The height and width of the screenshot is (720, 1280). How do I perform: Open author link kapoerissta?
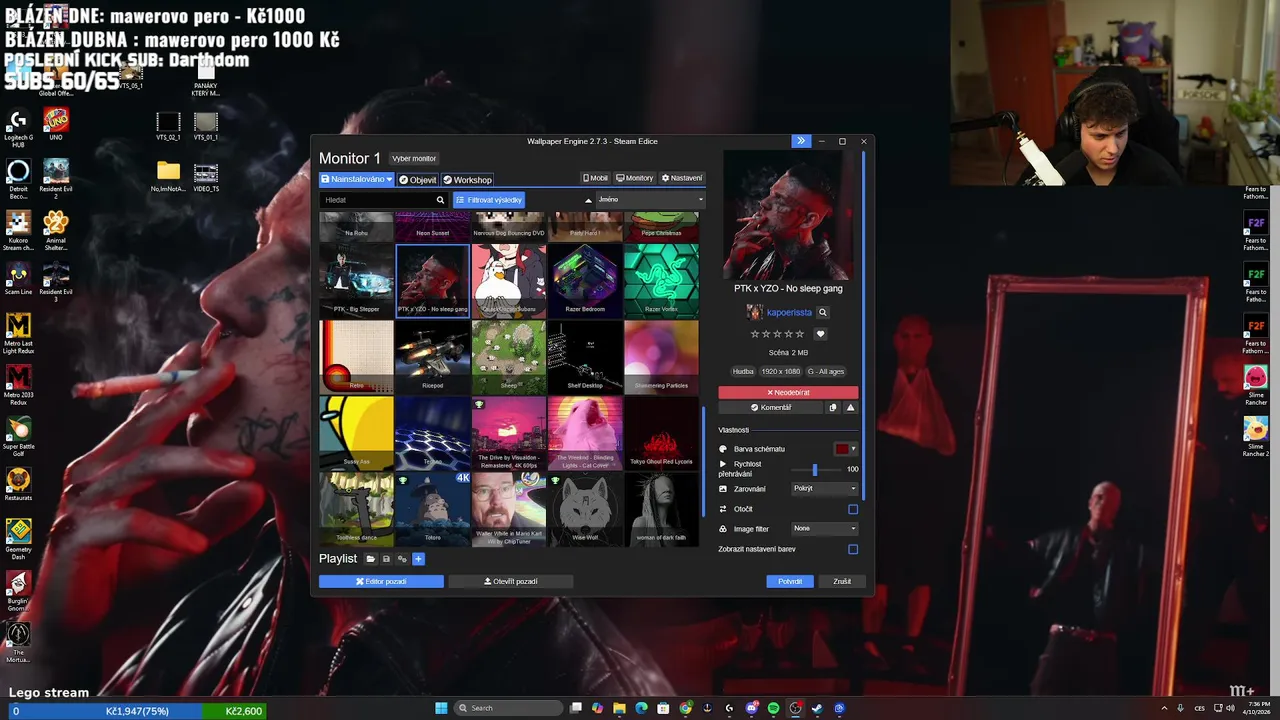pyautogui.click(x=789, y=313)
